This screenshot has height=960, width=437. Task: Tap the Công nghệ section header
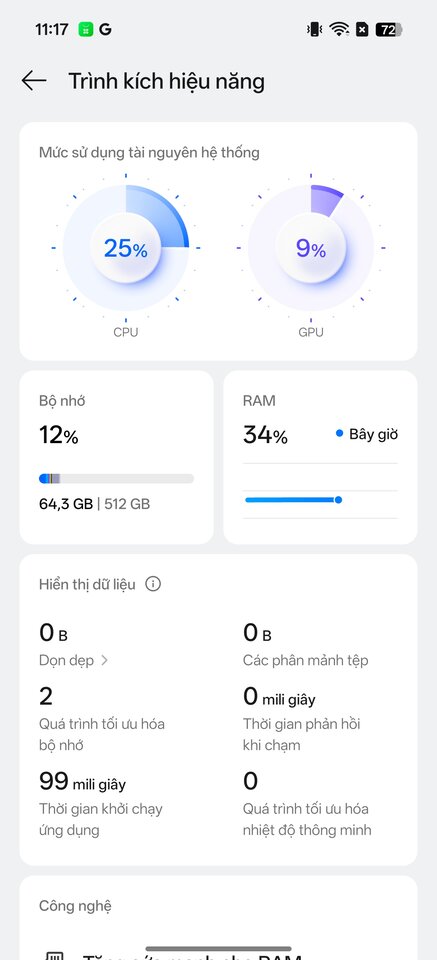[x=75, y=906]
